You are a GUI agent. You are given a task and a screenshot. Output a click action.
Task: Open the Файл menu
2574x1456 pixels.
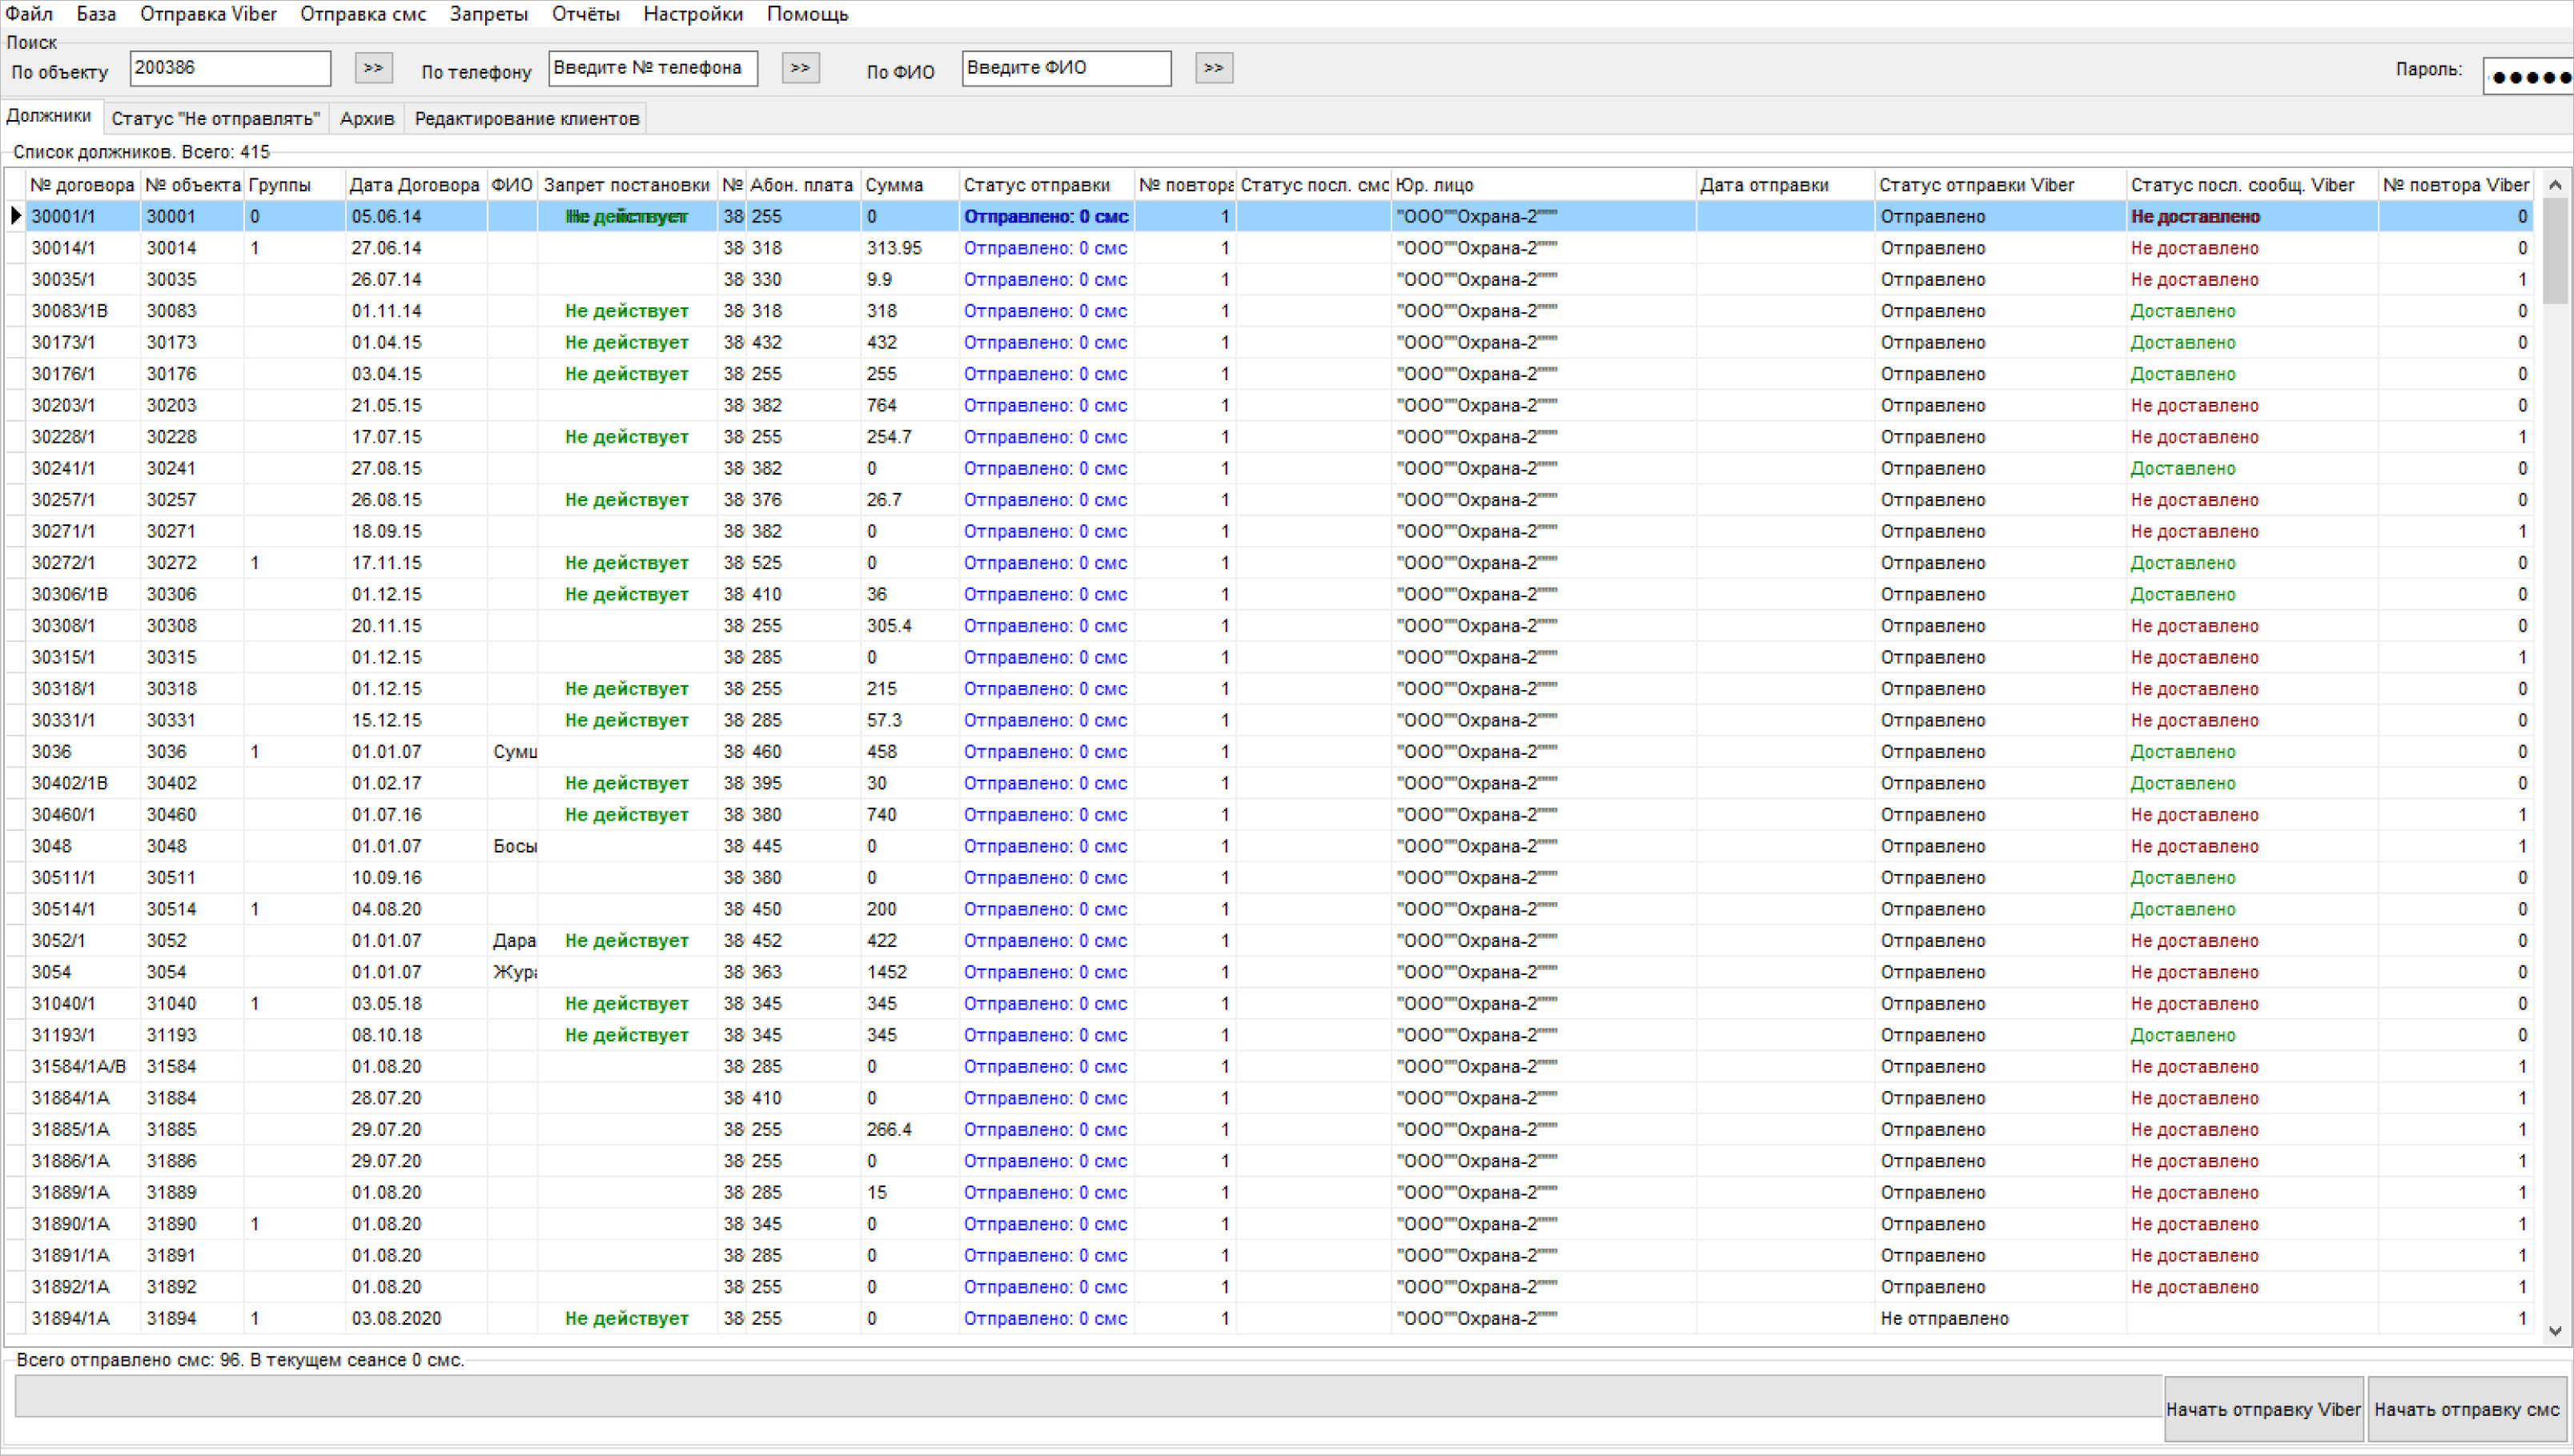pos(29,14)
